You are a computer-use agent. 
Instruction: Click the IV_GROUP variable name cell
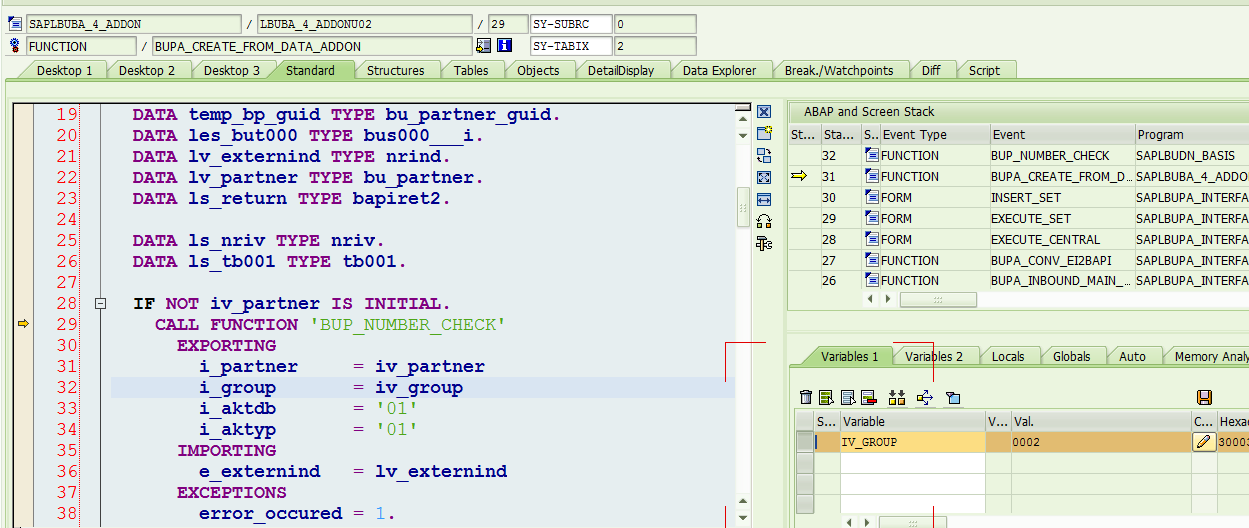click(912, 441)
